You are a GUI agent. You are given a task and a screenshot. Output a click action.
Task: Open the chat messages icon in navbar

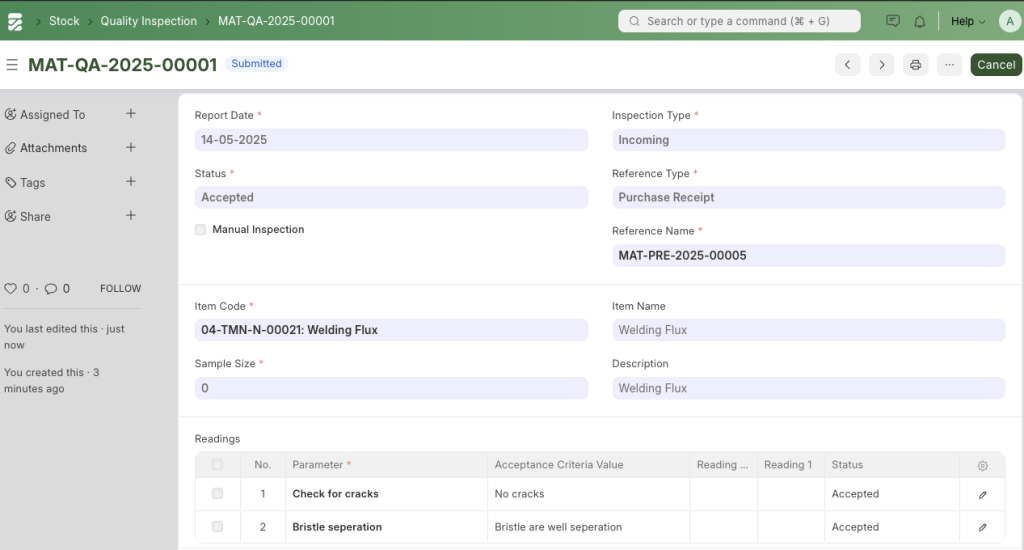click(893, 21)
